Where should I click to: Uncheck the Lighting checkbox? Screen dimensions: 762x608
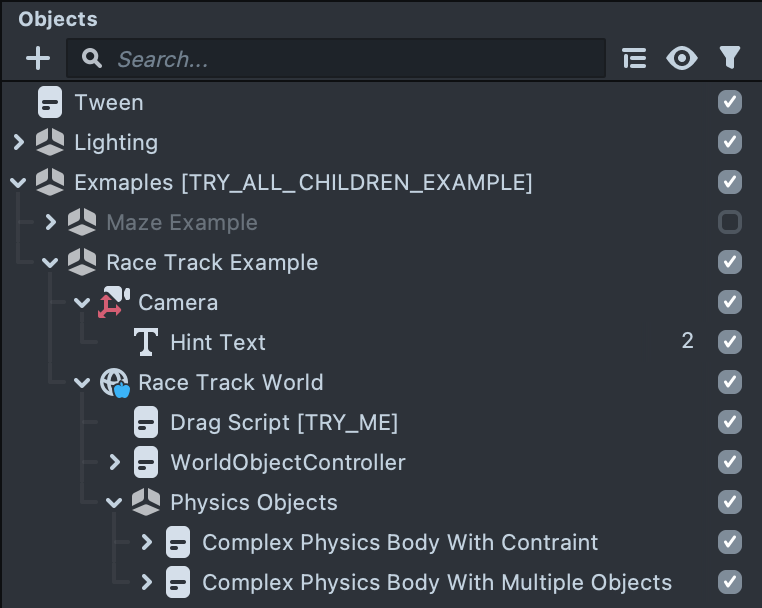coord(730,142)
